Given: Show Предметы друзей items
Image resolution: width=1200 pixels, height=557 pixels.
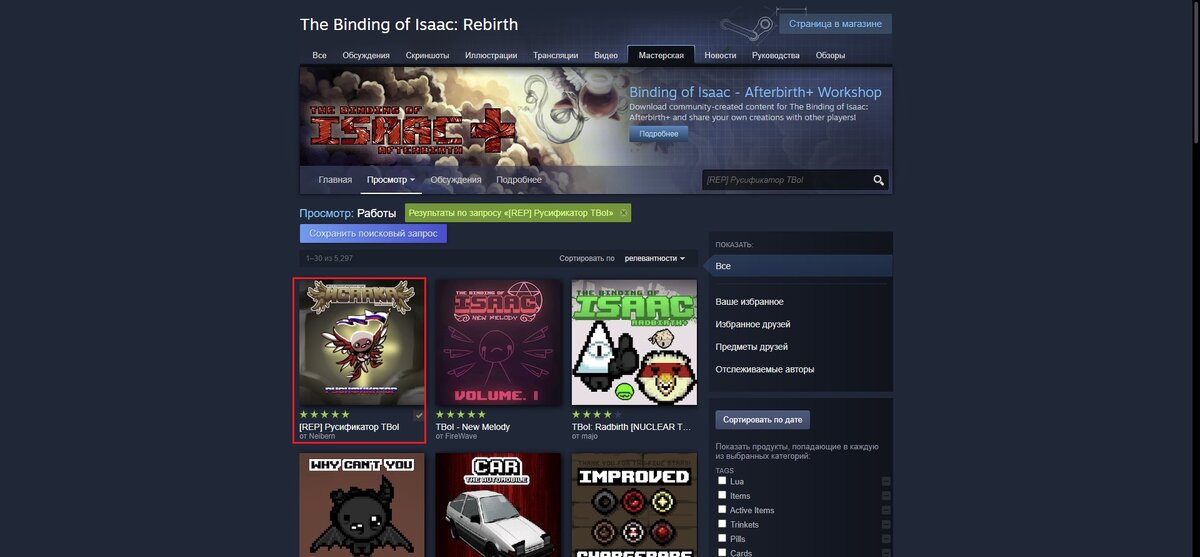Looking at the screenshot, I should click(752, 347).
